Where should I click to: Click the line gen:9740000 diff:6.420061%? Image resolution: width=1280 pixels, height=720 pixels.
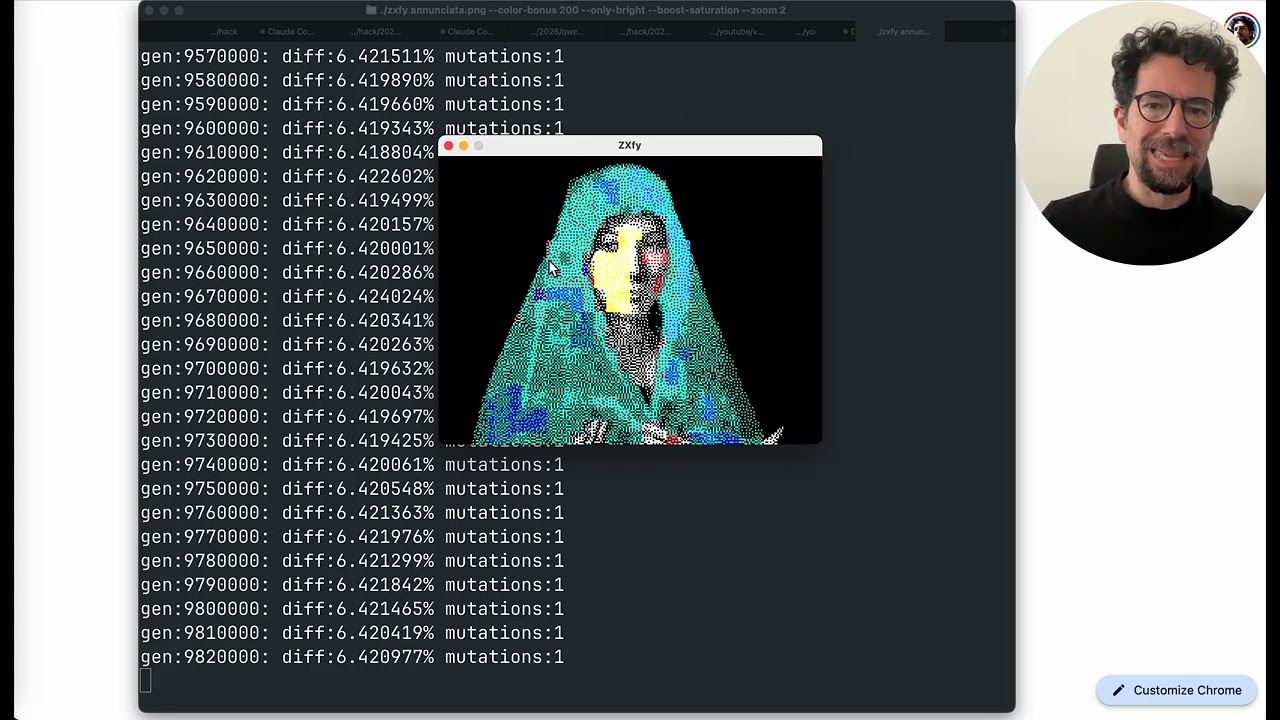point(352,465)
